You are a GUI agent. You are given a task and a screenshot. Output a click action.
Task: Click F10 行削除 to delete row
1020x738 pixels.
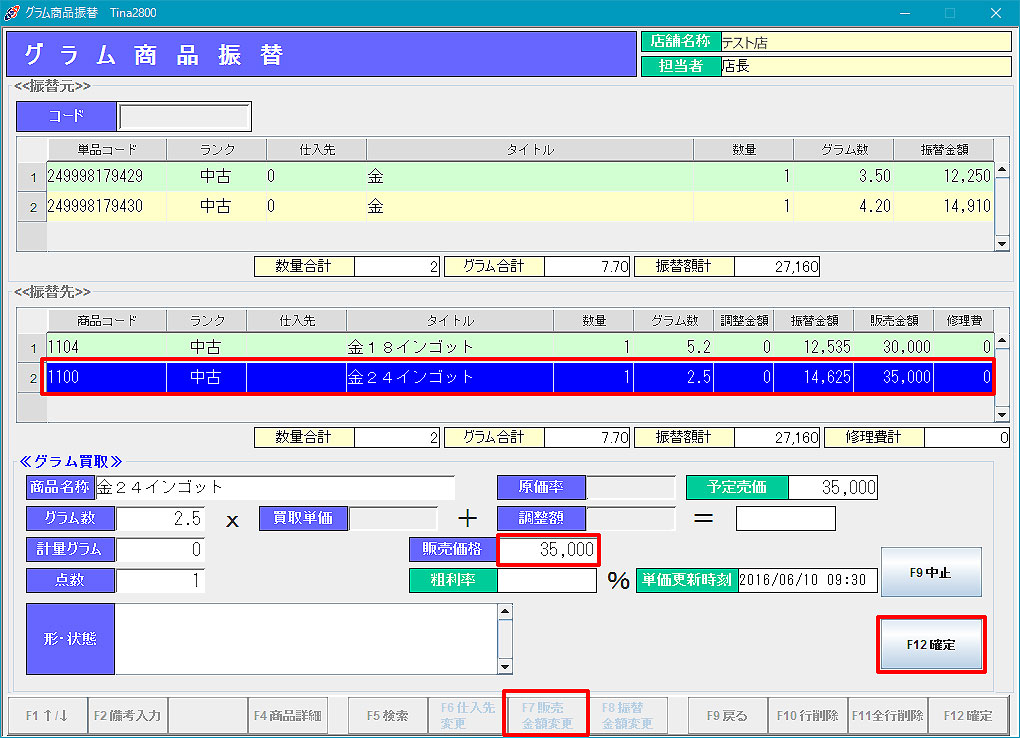pyautogui.click(x=807, y=716)
